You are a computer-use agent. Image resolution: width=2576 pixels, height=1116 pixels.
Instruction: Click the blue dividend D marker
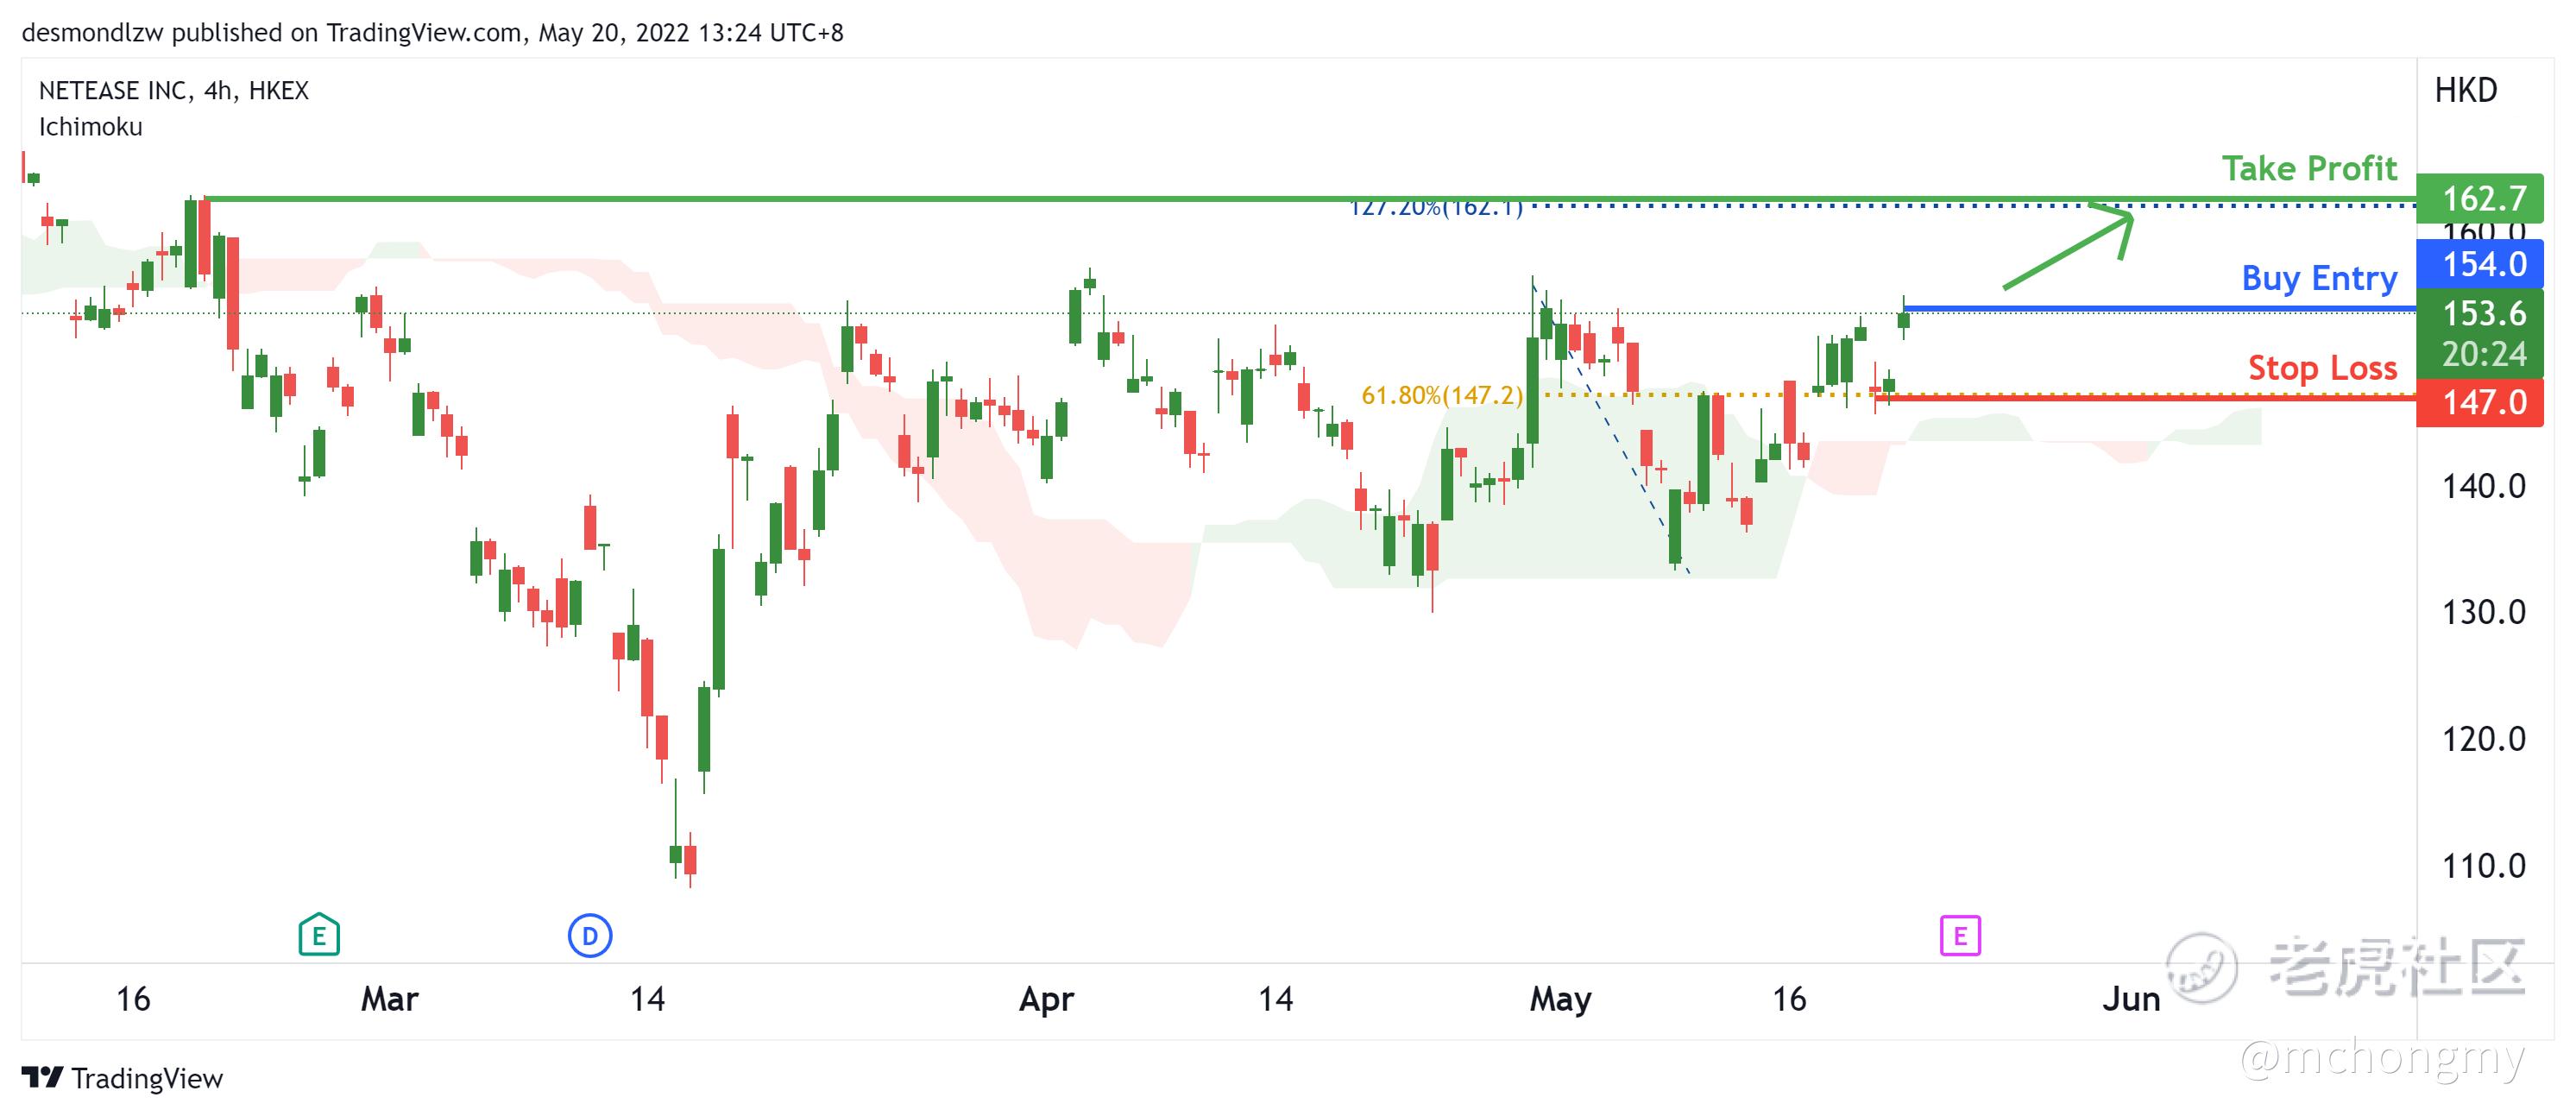click(590, 936)
